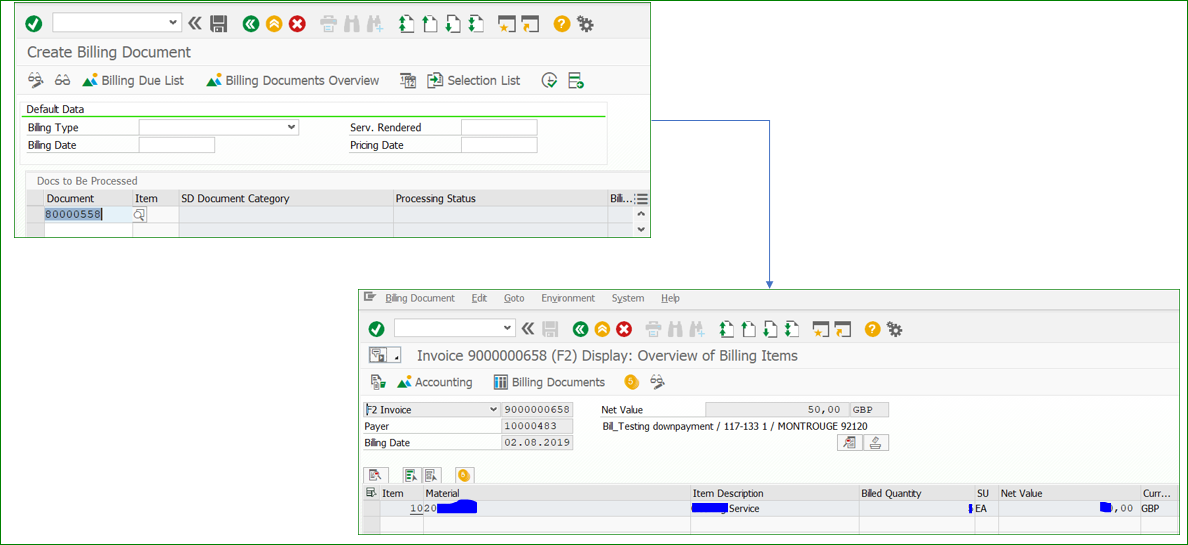
Task: Click Payer value 10000483
Action: (x=537, y=426)
